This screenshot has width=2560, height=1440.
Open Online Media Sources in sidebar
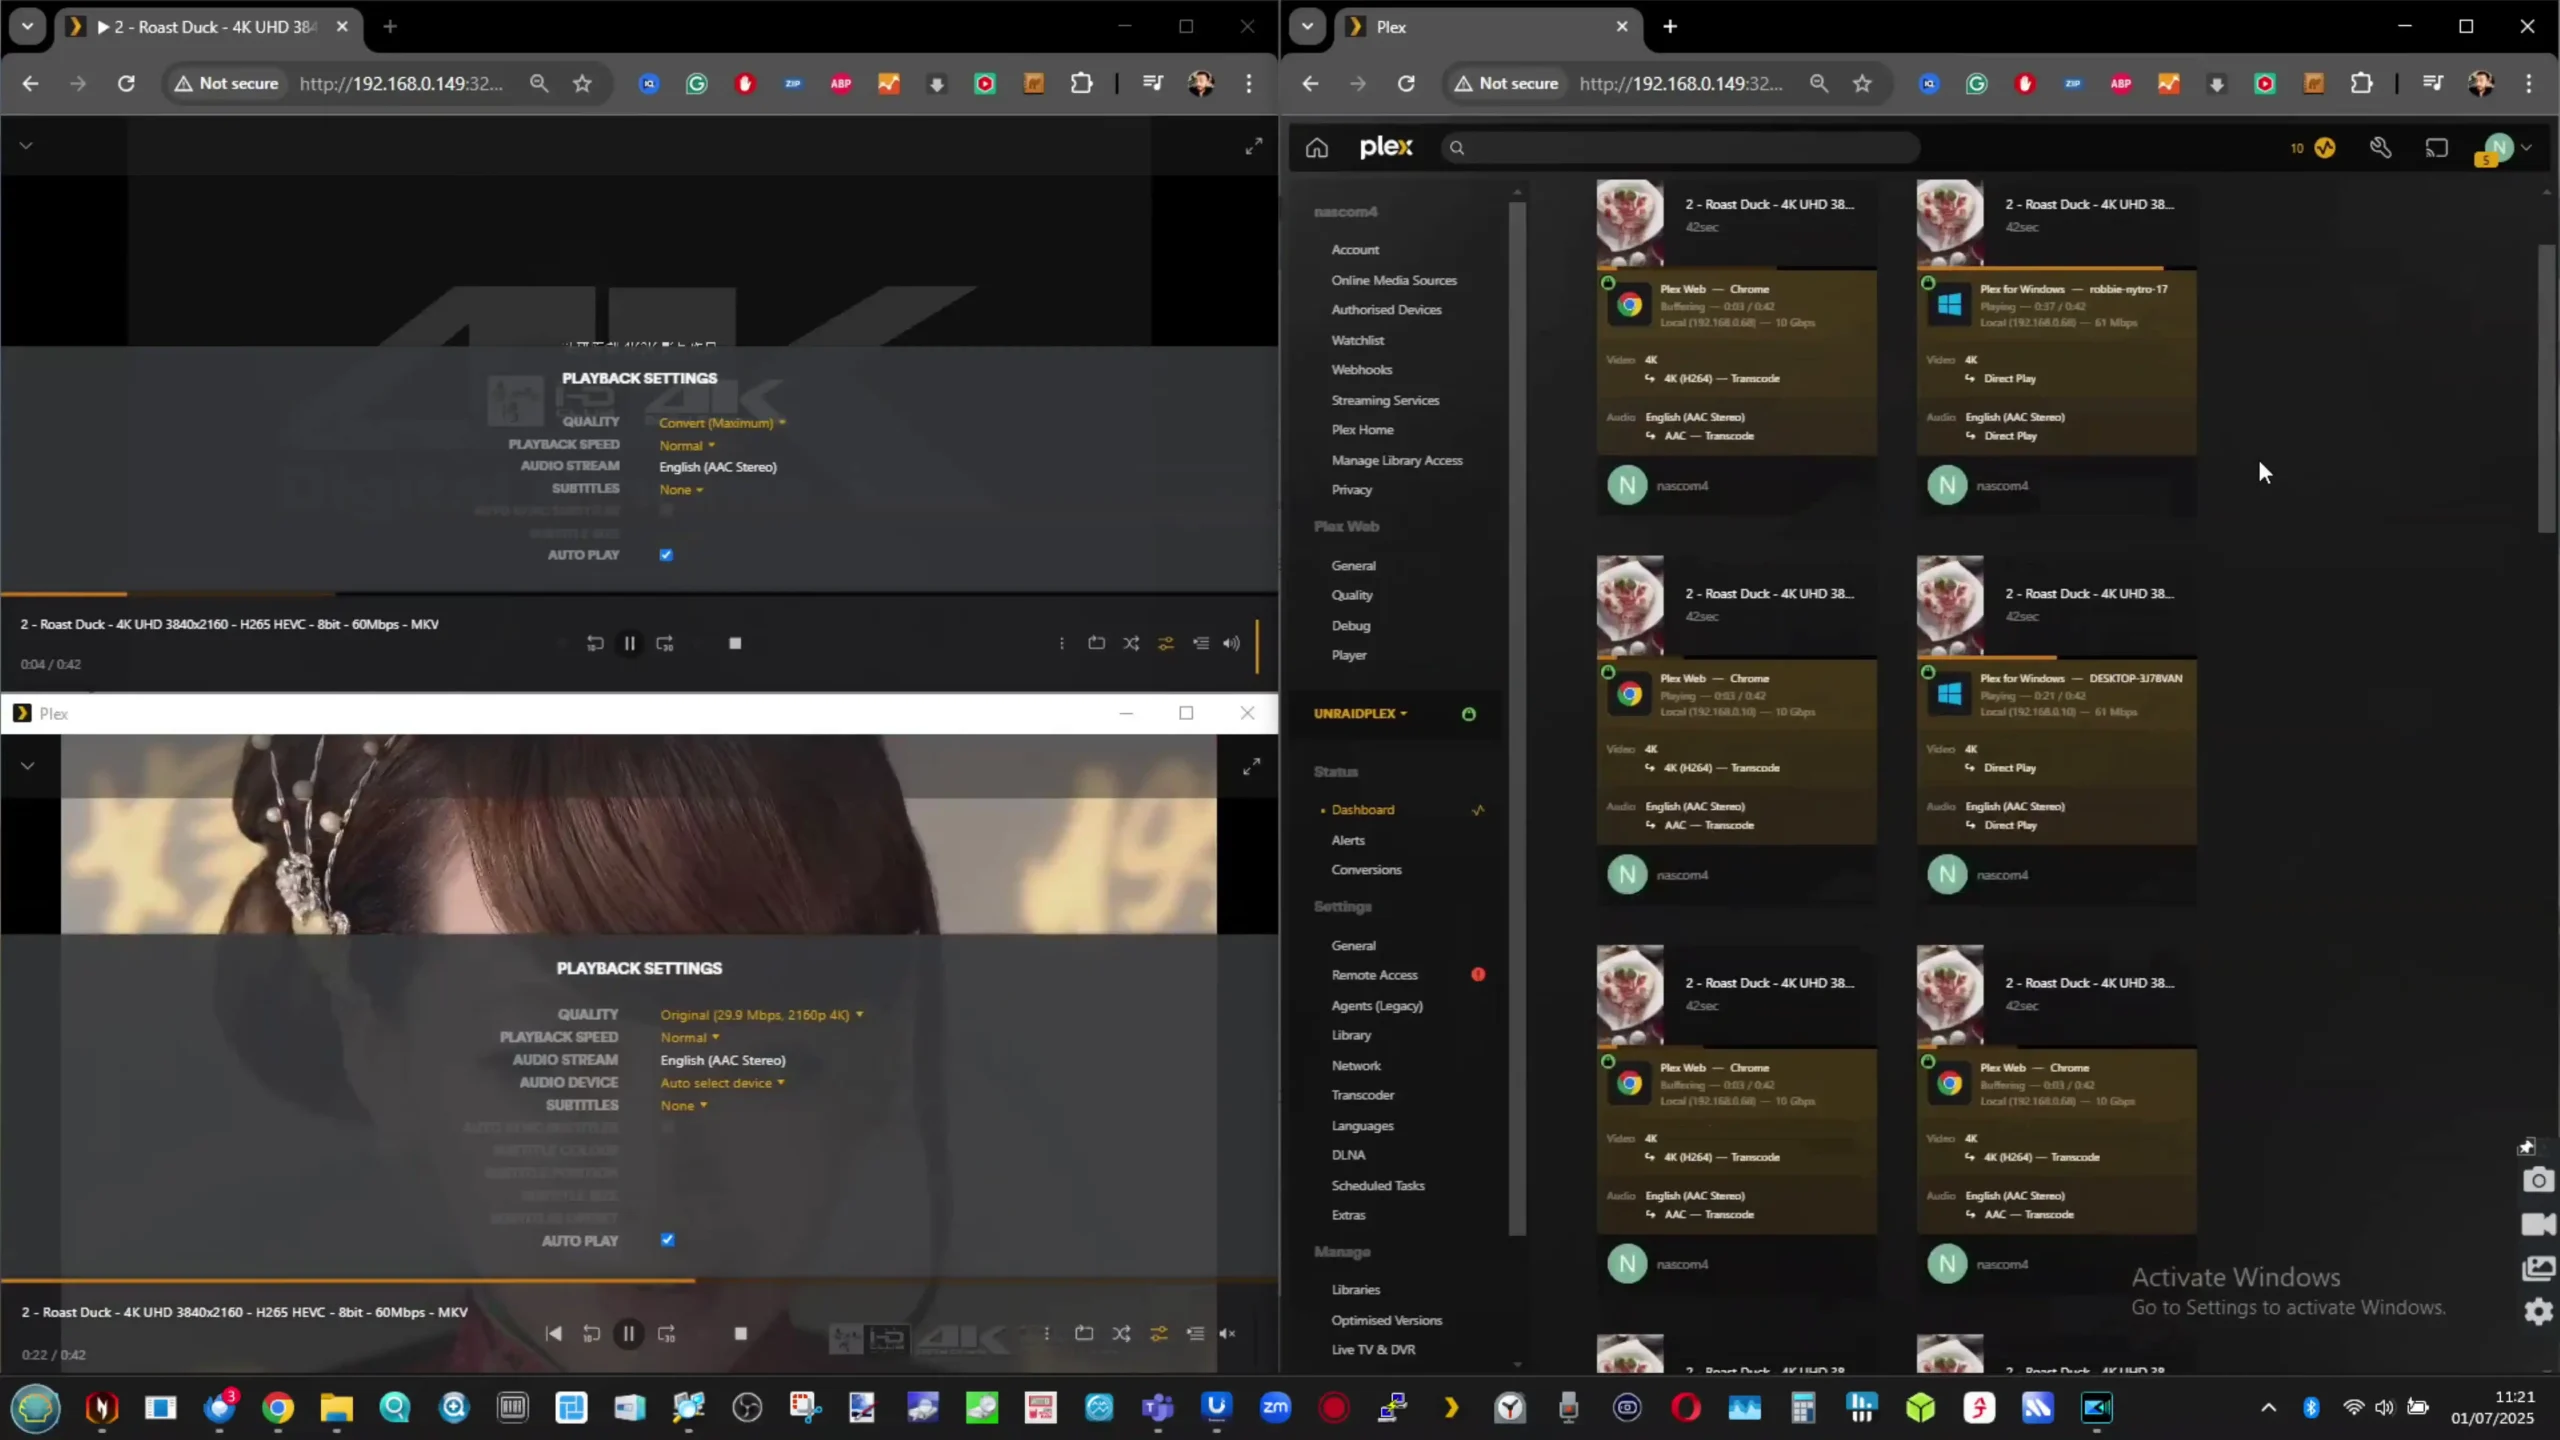(x=1393, y=281)
